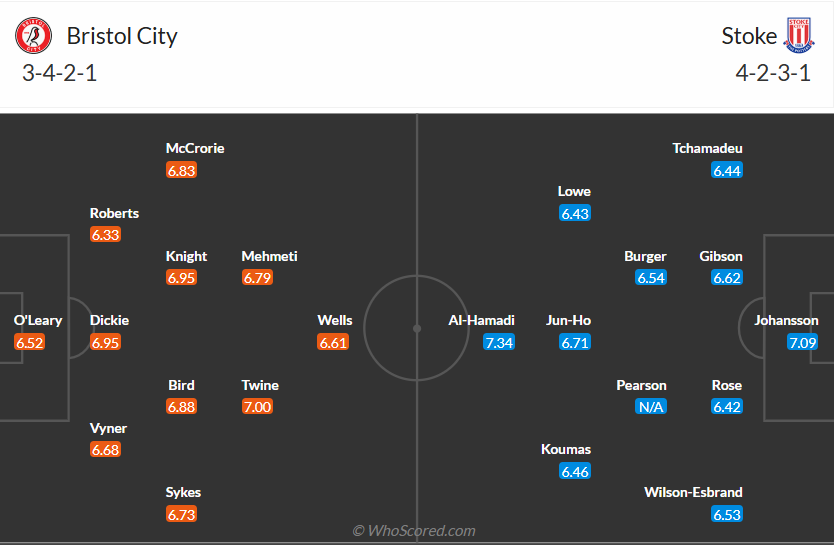The image size is (835, 545).
Task: Select the player name Mehmeti
Action: (x=270, y=256)
